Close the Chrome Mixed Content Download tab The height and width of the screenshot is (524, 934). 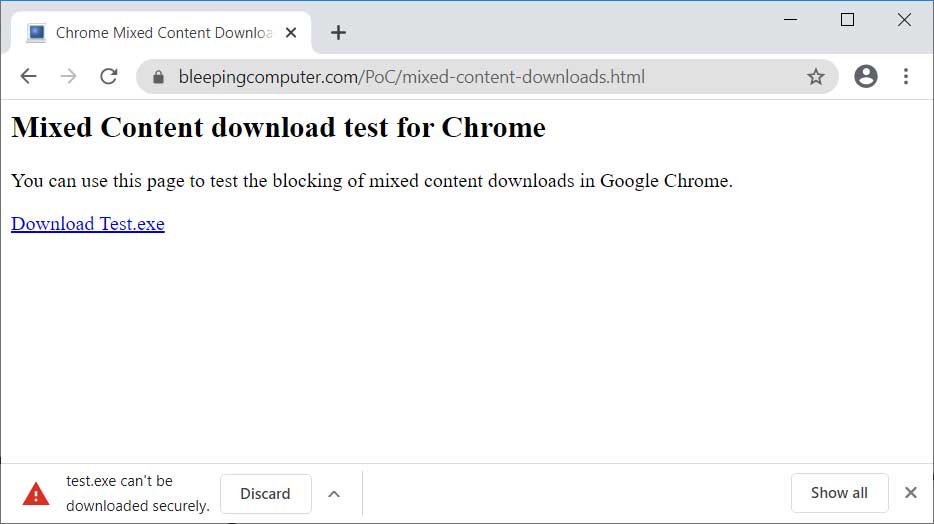[291, 33]
